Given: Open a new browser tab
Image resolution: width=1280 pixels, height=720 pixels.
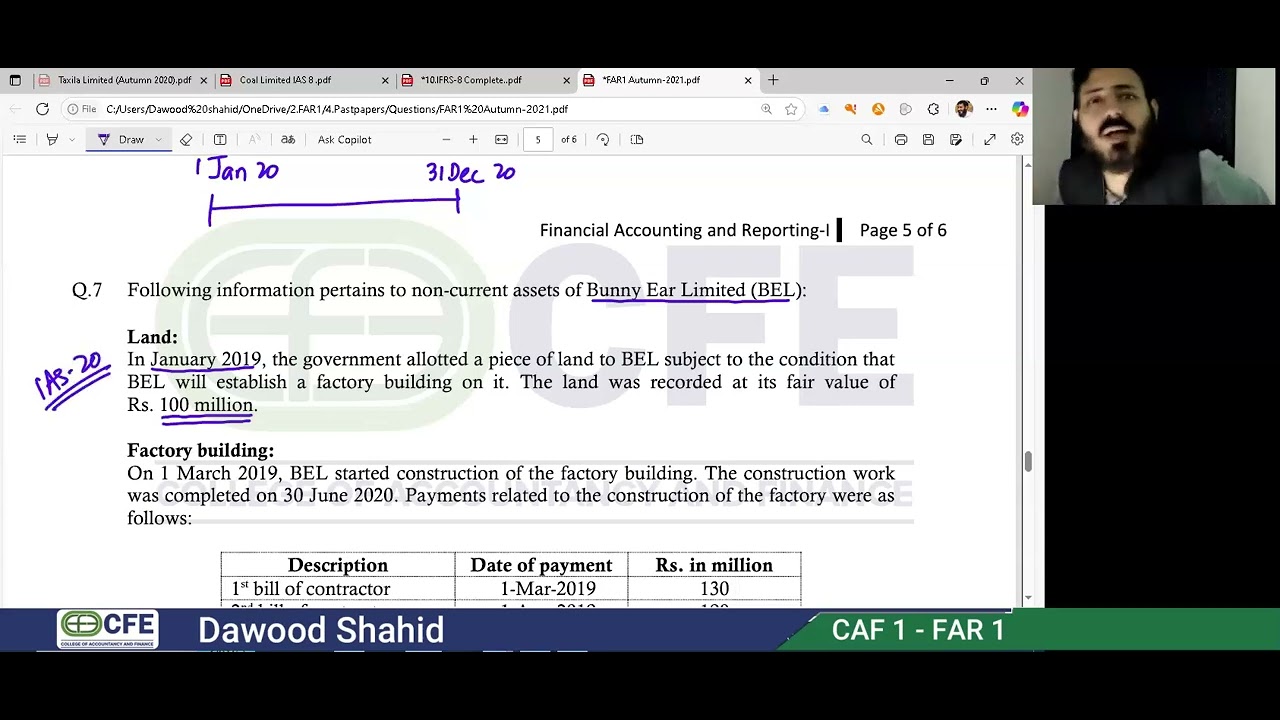Looking at the screenshot, I should [773, 80].
